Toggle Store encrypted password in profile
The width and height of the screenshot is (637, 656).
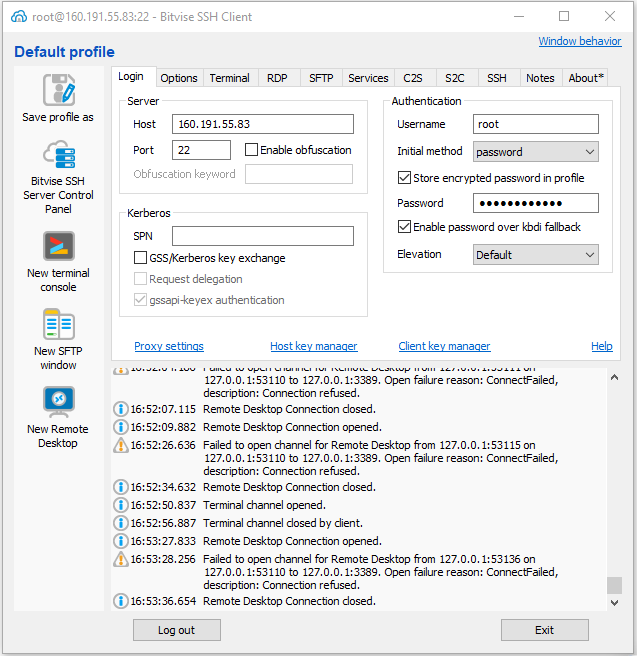(x=404, y=178)
